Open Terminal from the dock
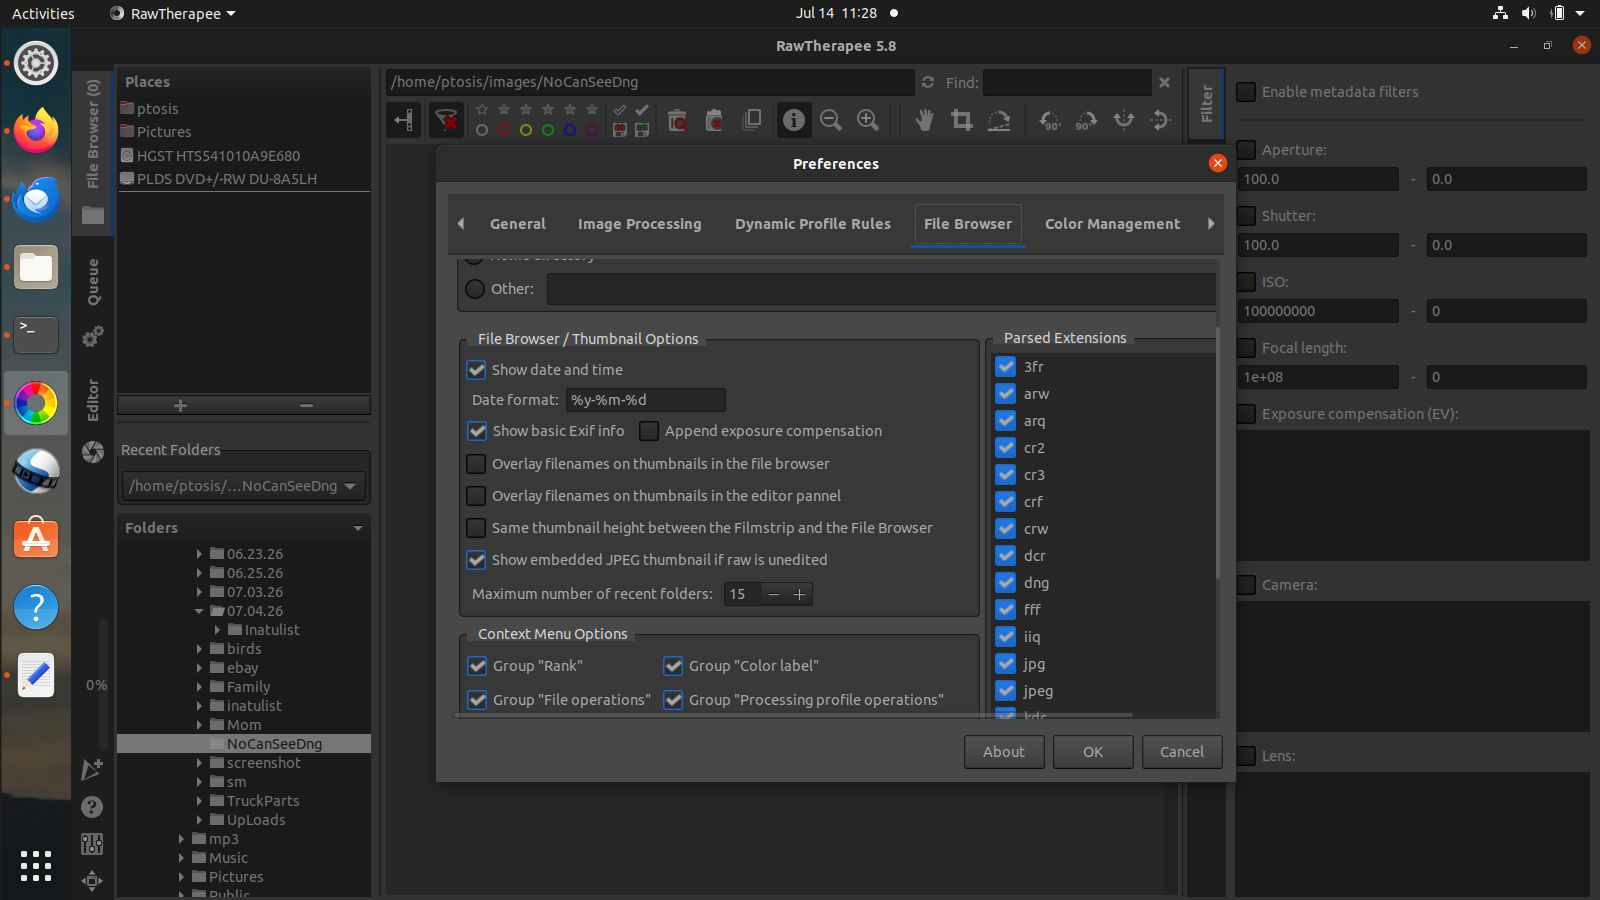Screen dimensions: 1600x900 point(36,335)
